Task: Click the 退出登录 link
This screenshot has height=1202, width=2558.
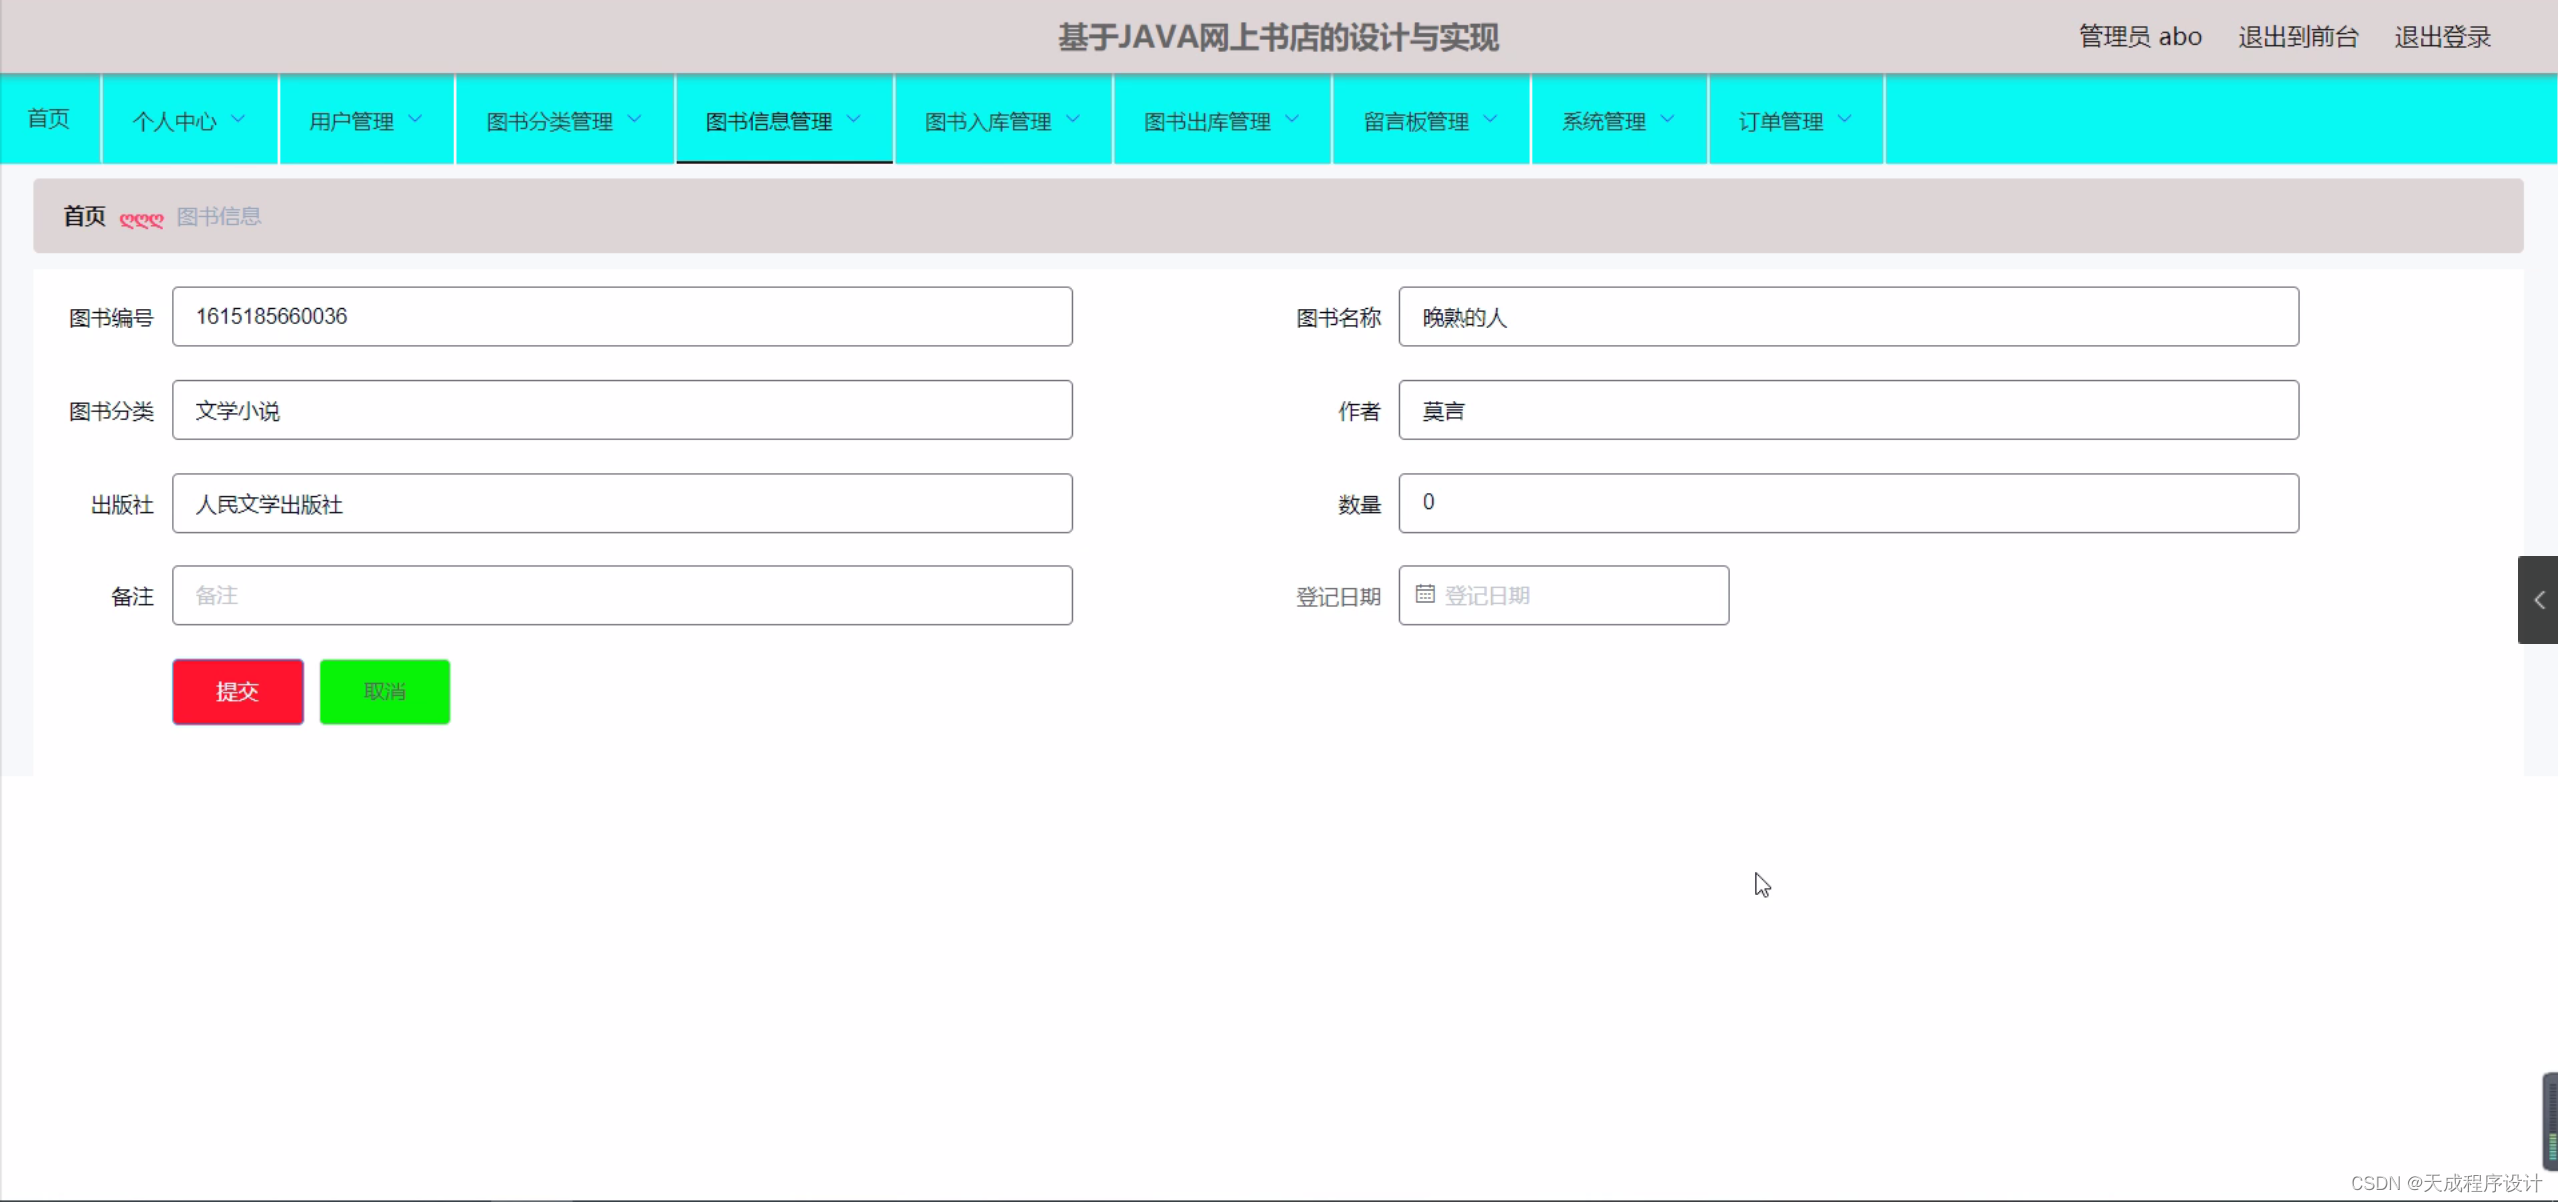Action: 2441,37
